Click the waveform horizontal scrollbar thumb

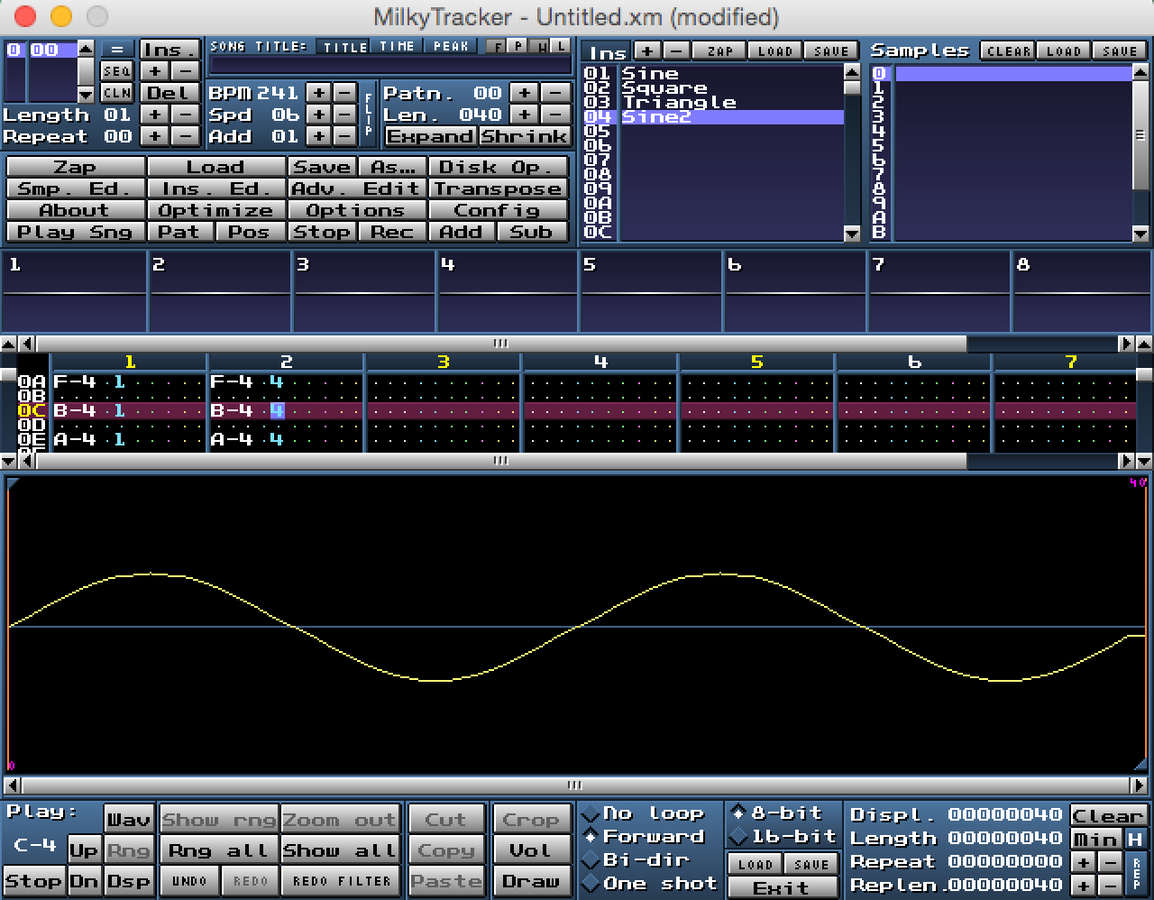click(575, 784)
